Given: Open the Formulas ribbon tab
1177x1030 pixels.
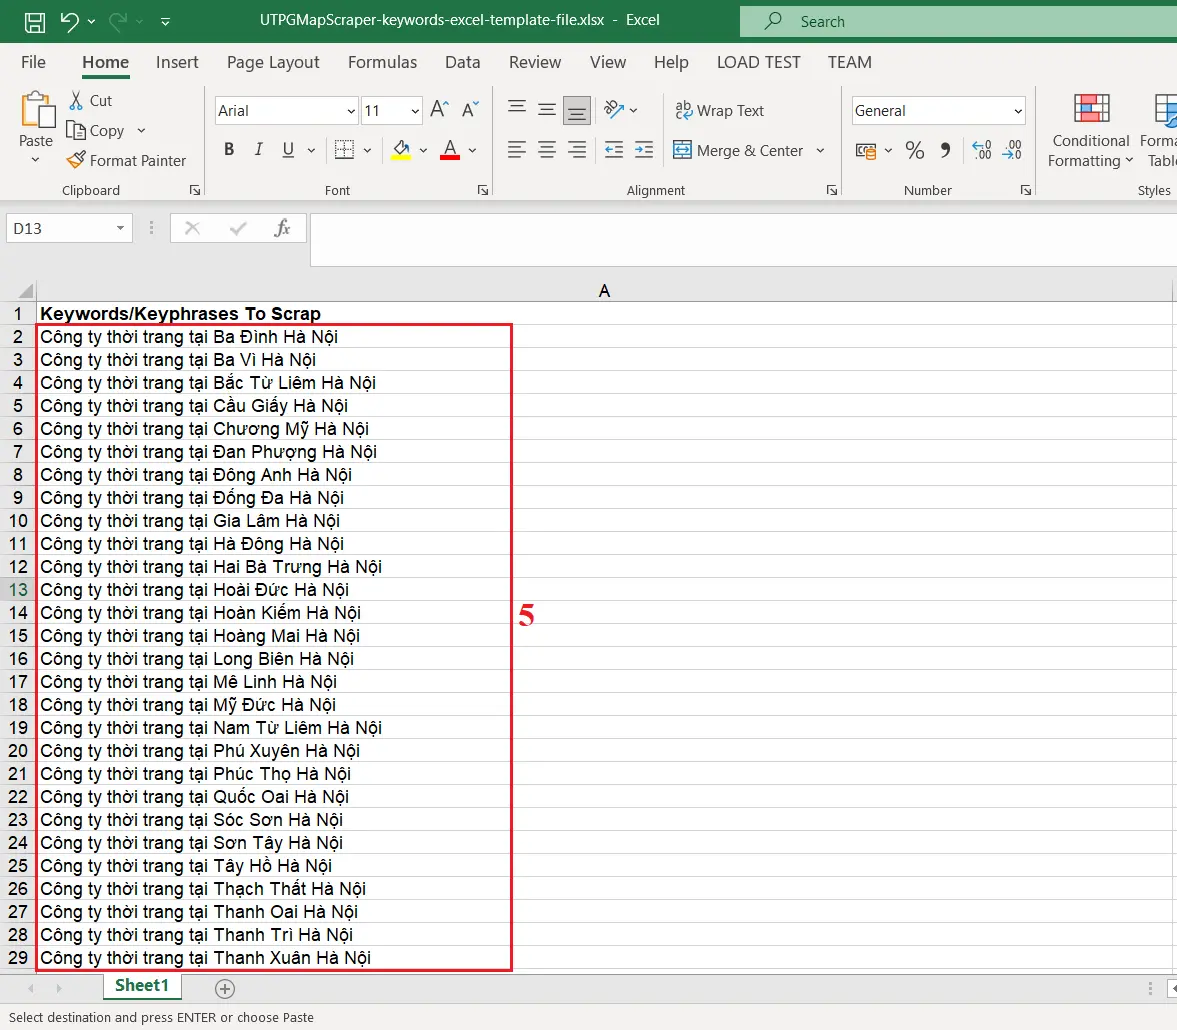Looking at the screenshot, I should [x=382, y=62].
